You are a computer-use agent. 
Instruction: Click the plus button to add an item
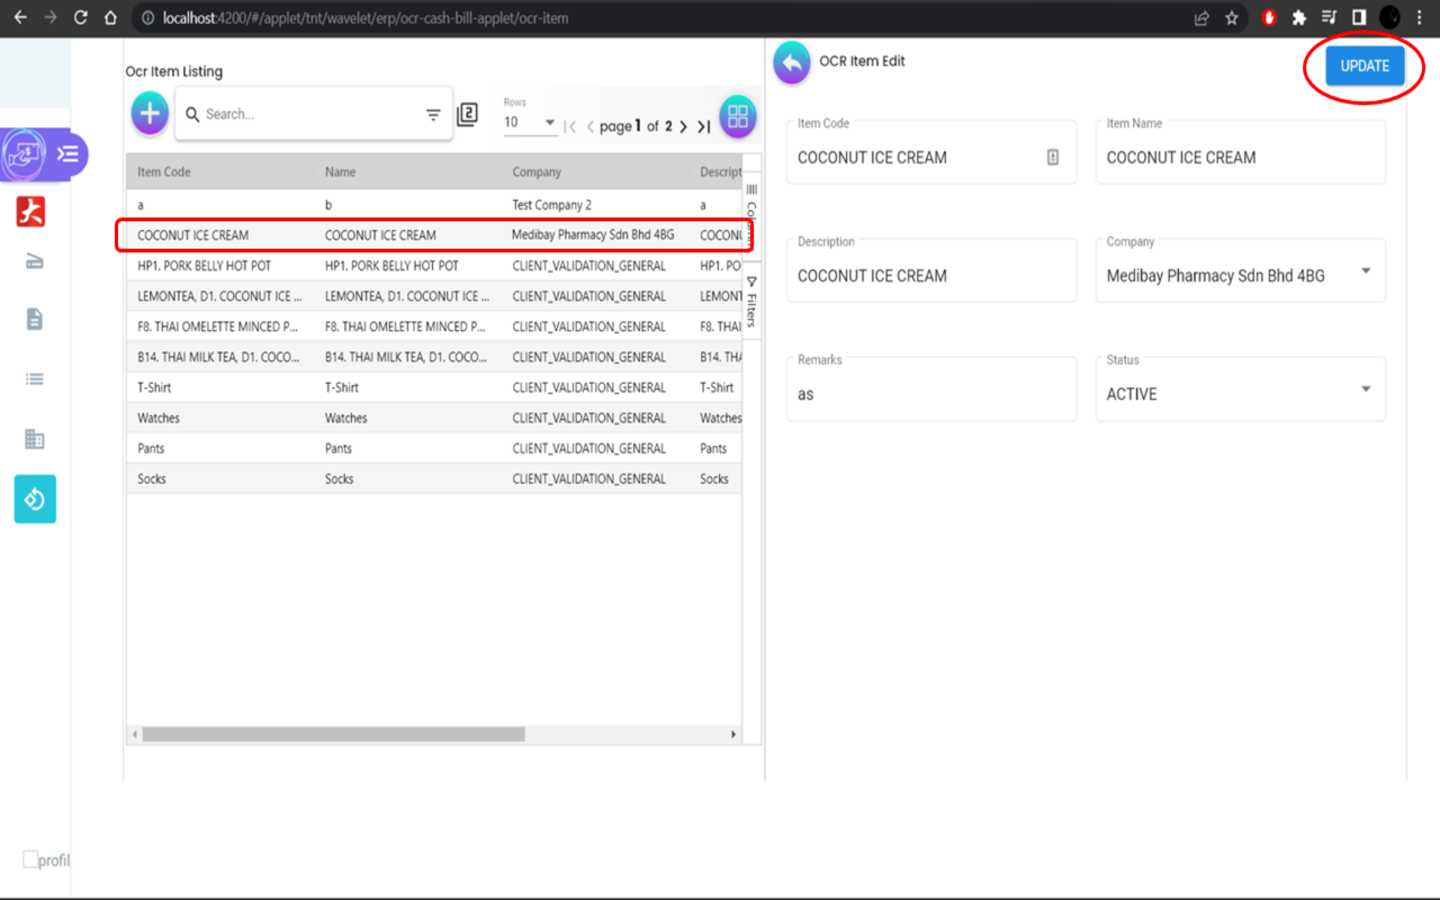pos(150,114)
